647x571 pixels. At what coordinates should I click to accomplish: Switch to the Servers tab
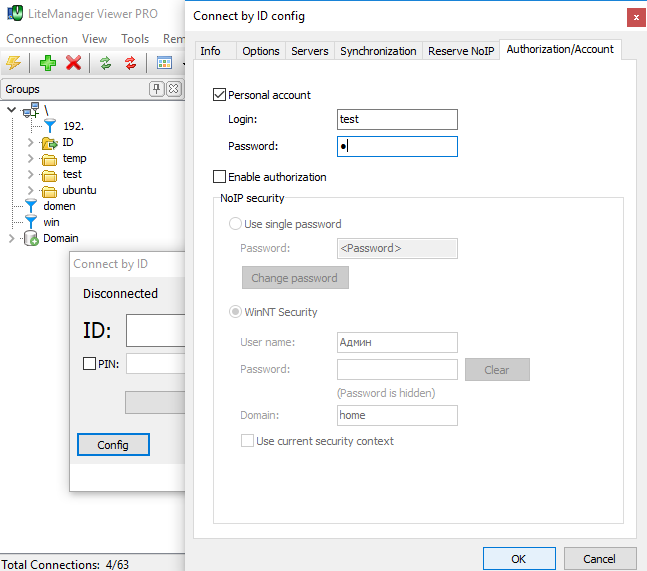click(x=310, y=51)
